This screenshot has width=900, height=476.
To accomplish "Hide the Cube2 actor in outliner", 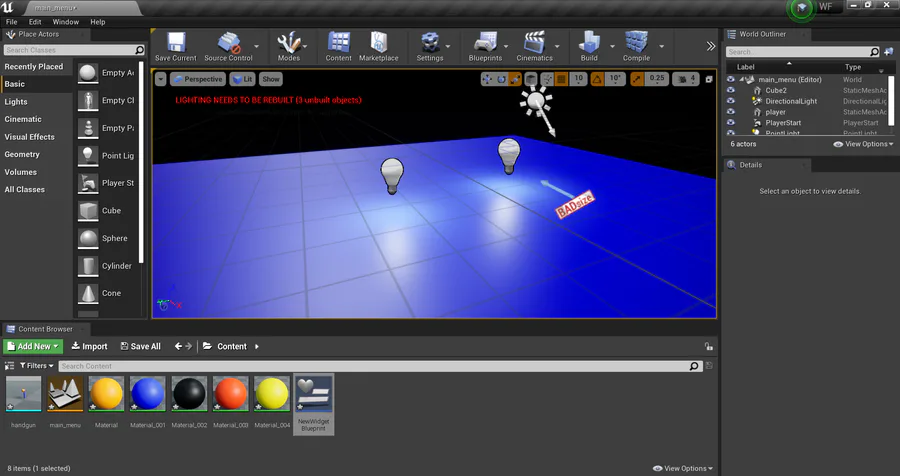I will (731, 90).
